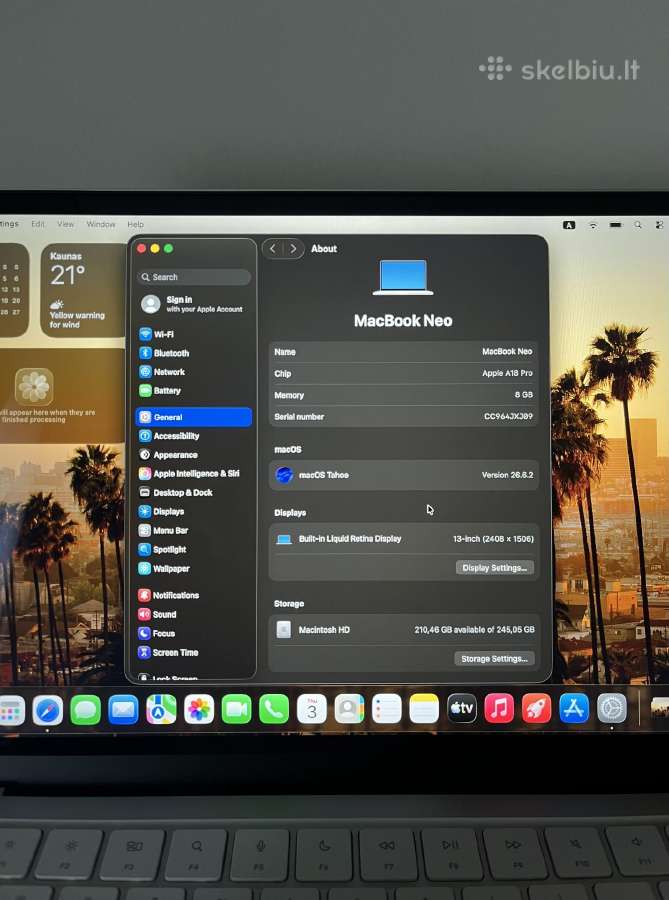The image size is (669, 900).
Task: Click the macOS Tahoe row
Action: pyautogui.click(x=404, y=475)
